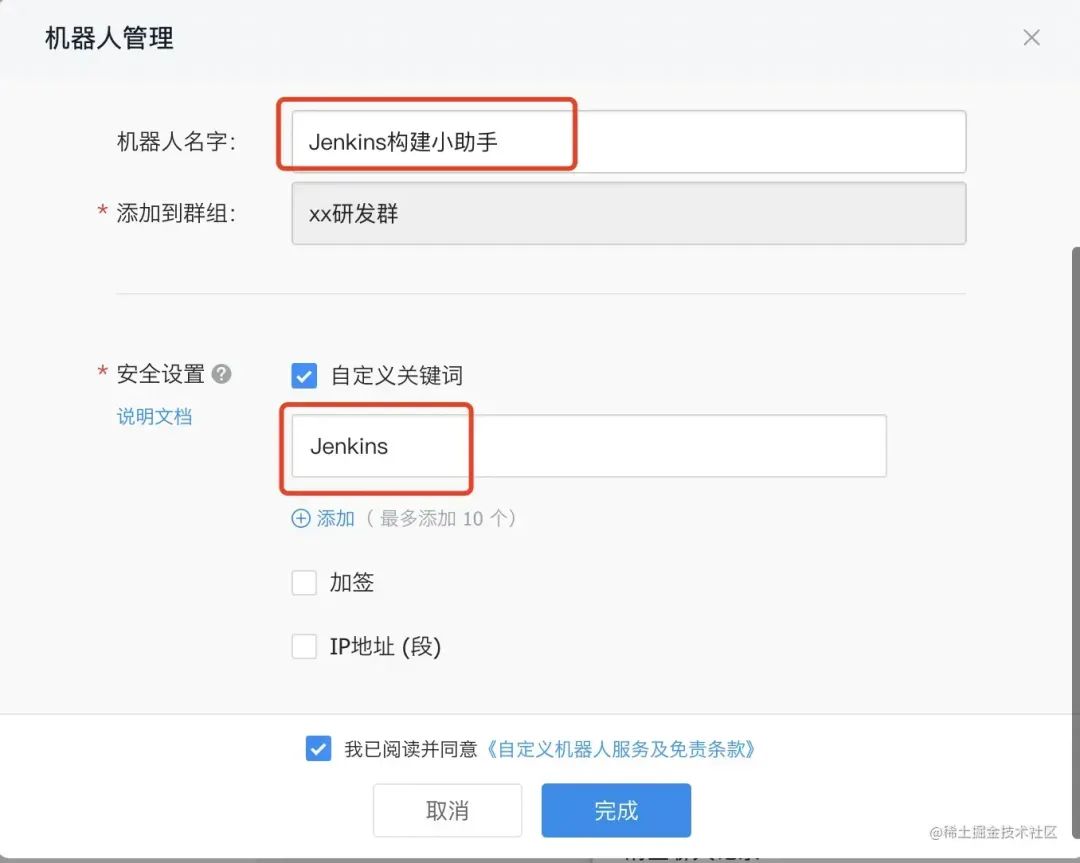The width and height of the screenshot is (1080, 863).
Task: Uncheck the terms agreement checkbox
Action: pyautogui.click(x=318, y=747)
